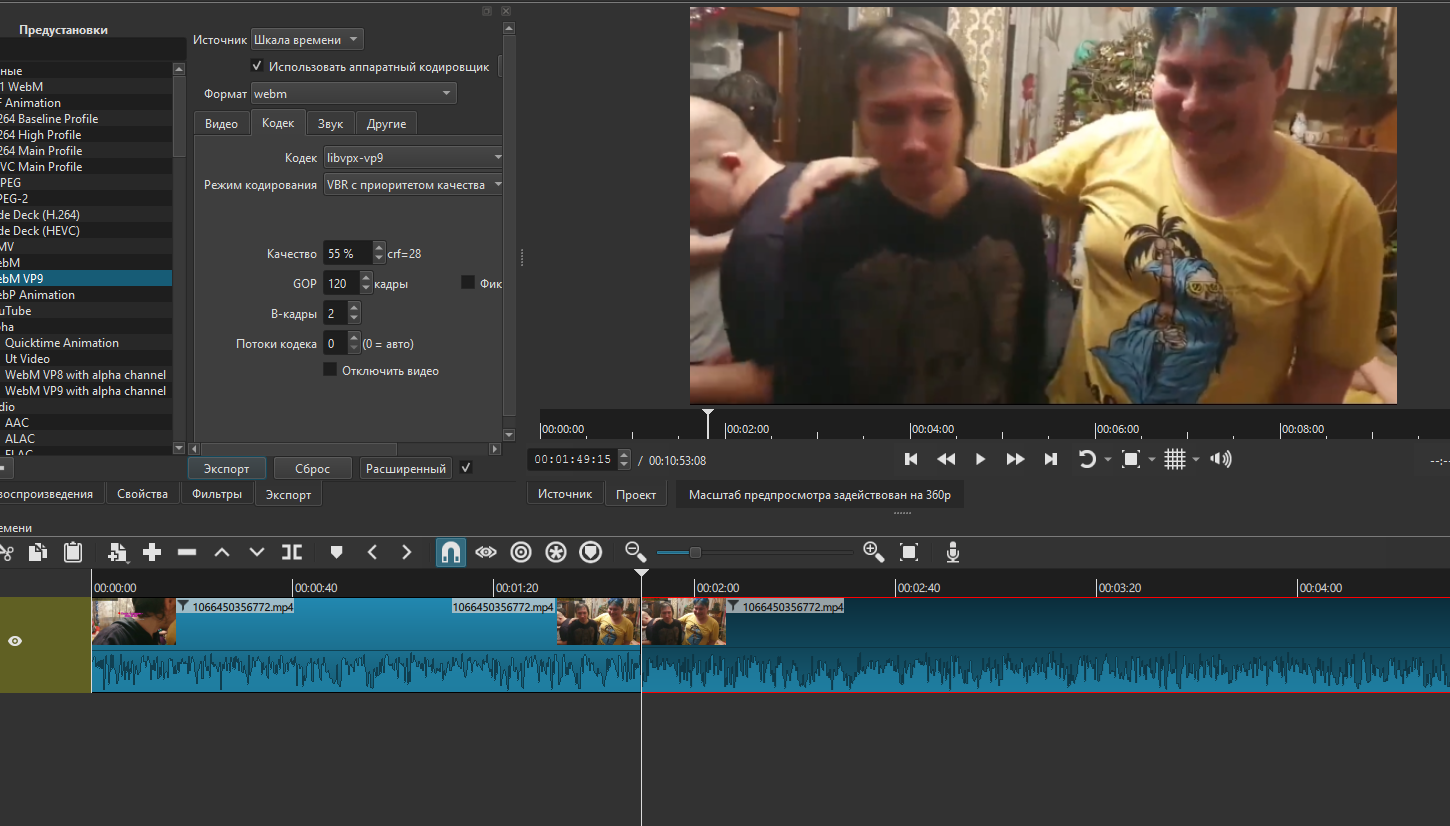Select the 'Ut Video' preset

coord(27,358)
